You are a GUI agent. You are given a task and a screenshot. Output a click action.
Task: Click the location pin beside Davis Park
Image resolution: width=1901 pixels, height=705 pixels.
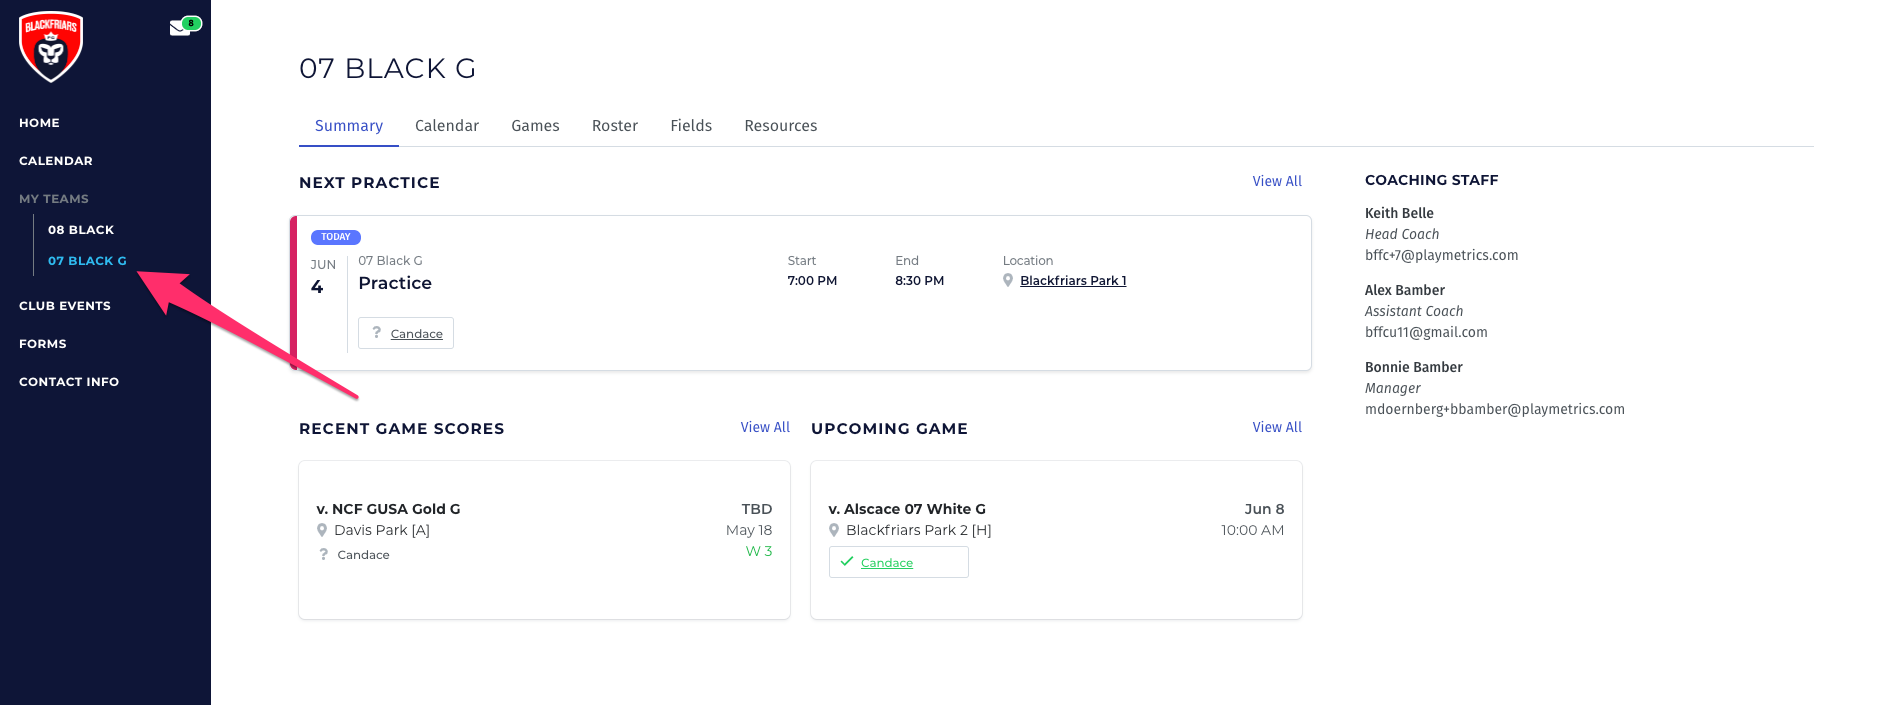(x=322, y=531)
